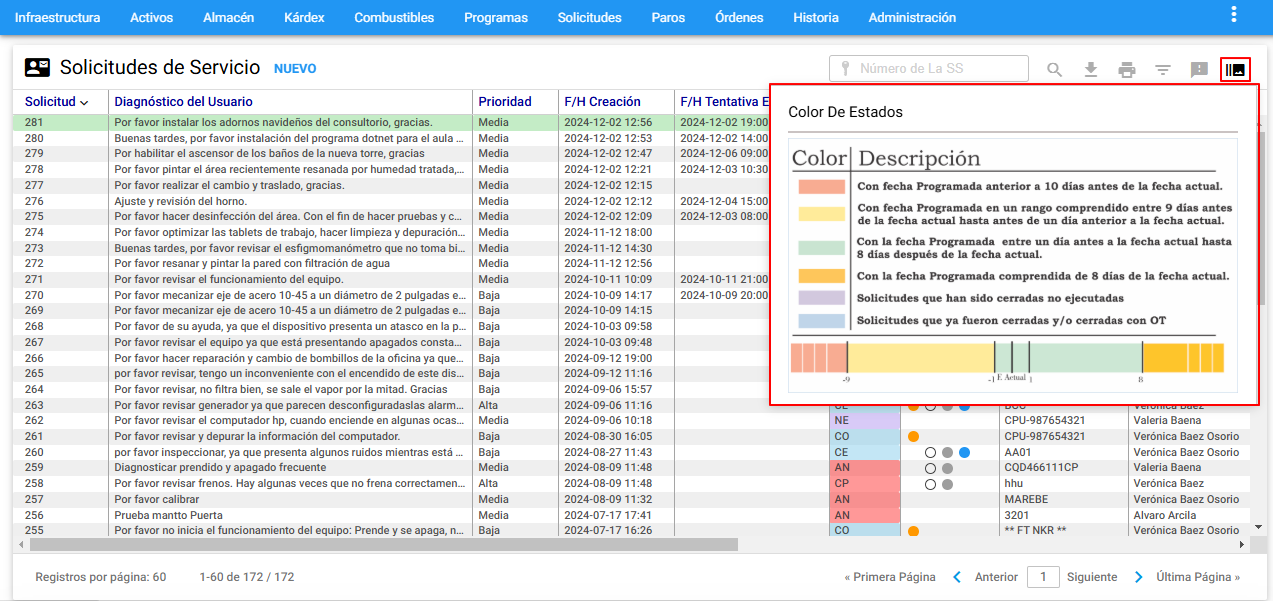1273x601 pixels.
Task: Click the Prioridad column header
Action: coord(504,102)
